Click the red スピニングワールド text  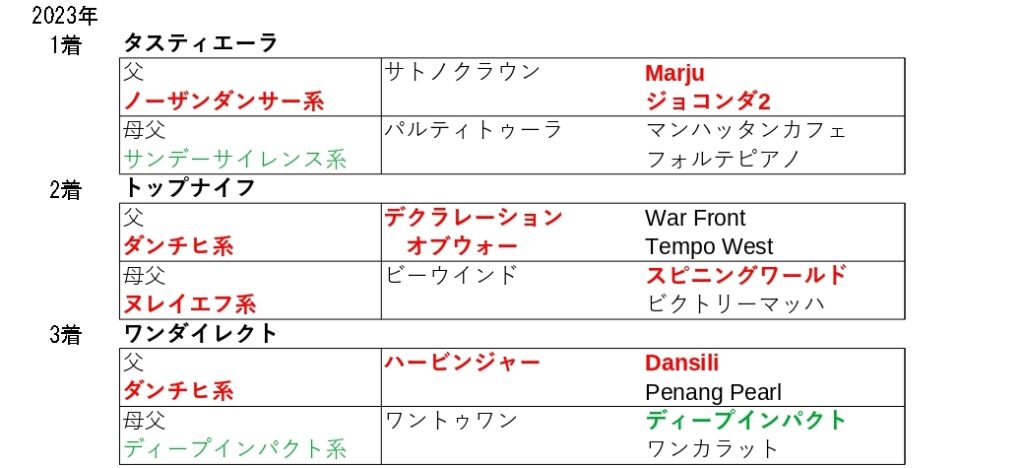[746, 275]
